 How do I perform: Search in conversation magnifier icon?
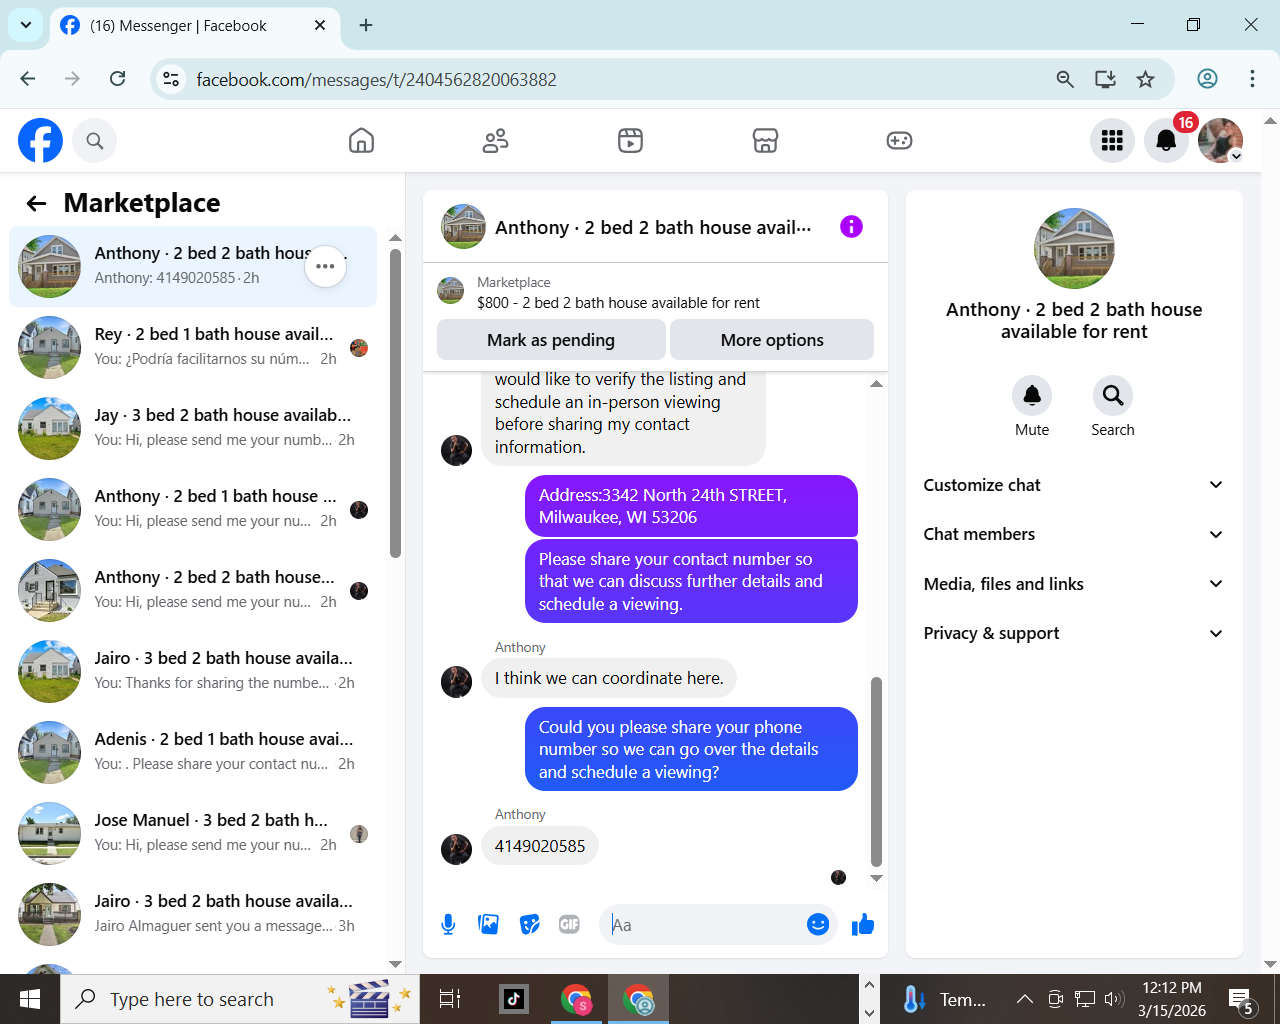pyautogui.click(x=1113, y=396)
